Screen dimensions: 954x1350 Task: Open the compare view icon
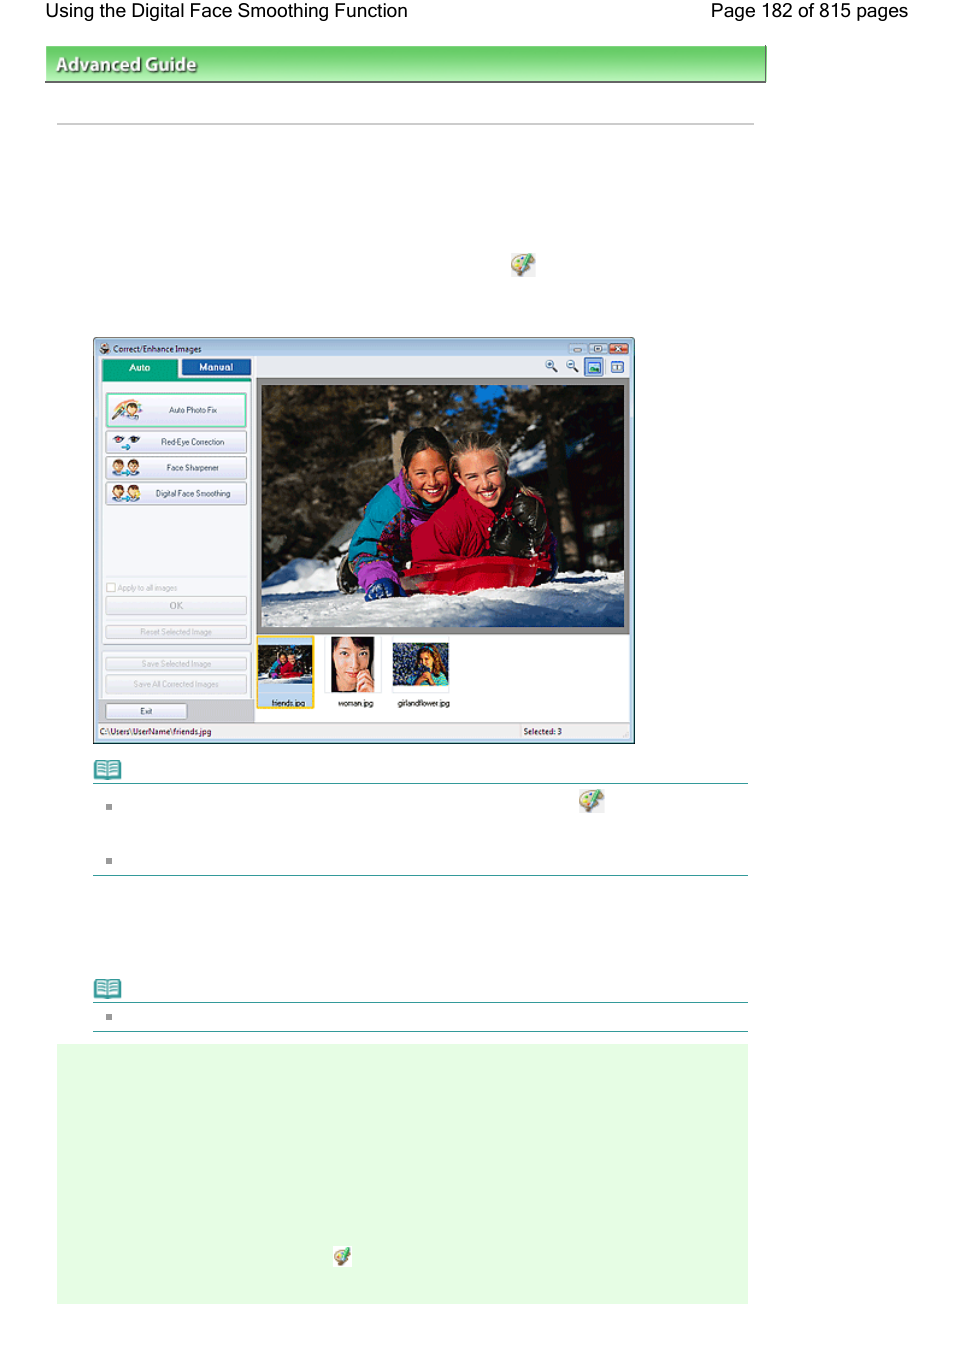pyautogui.click(x=617, y=367)
